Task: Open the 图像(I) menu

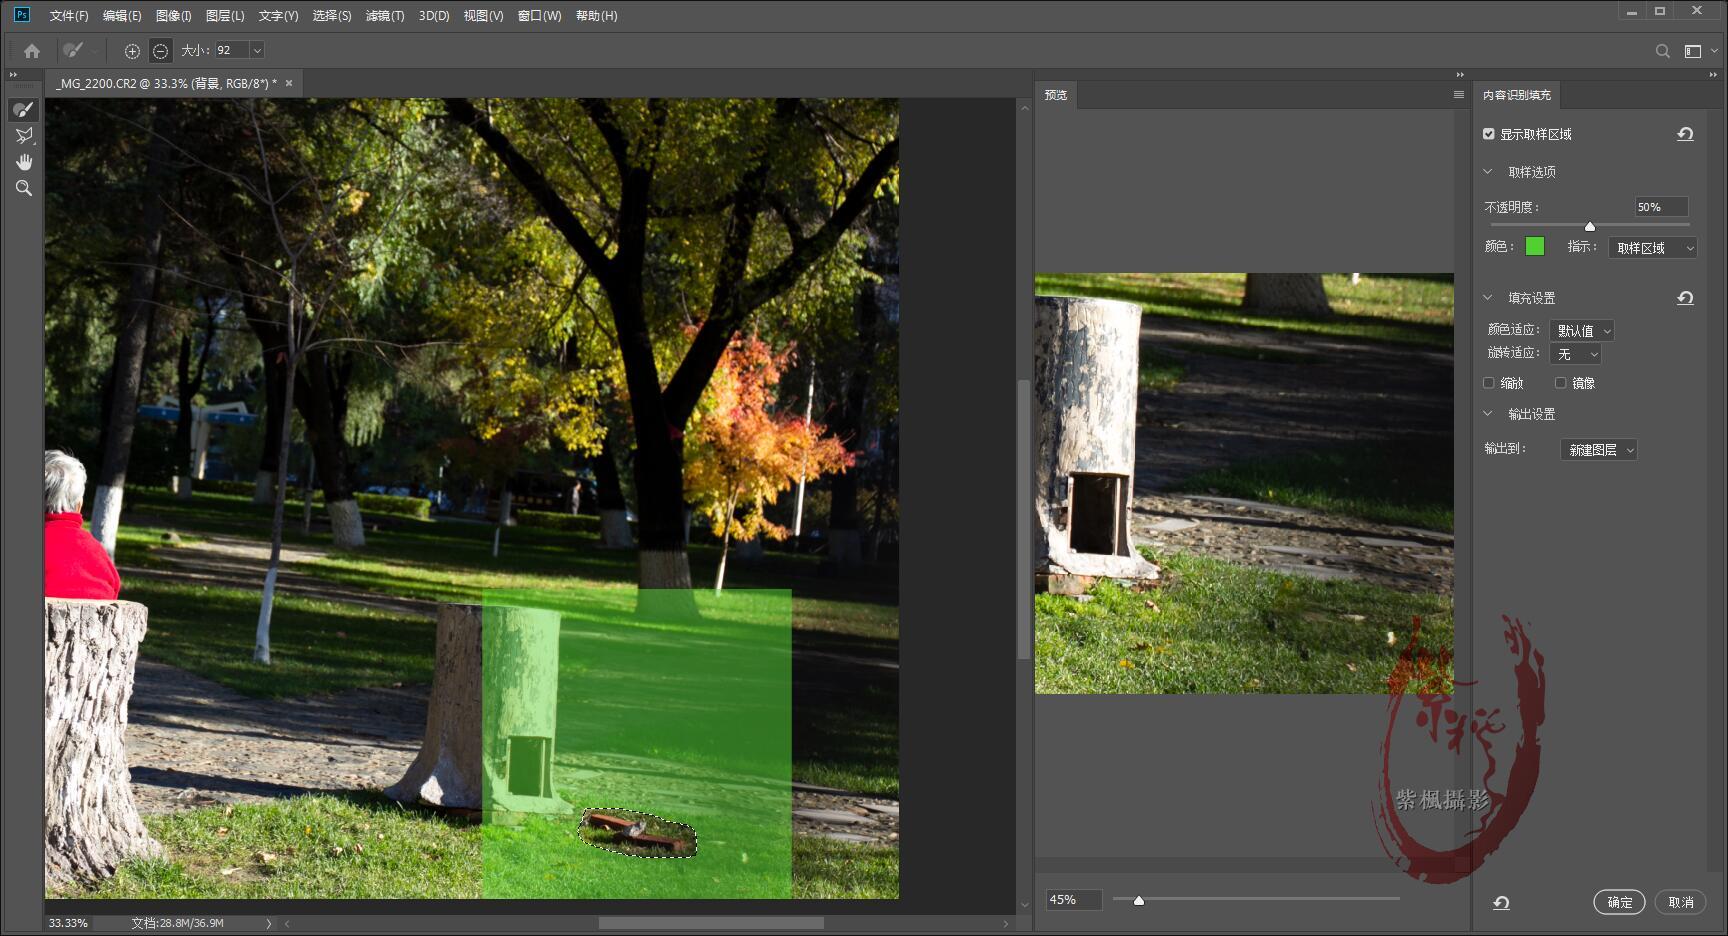Action: coord(173,16)
